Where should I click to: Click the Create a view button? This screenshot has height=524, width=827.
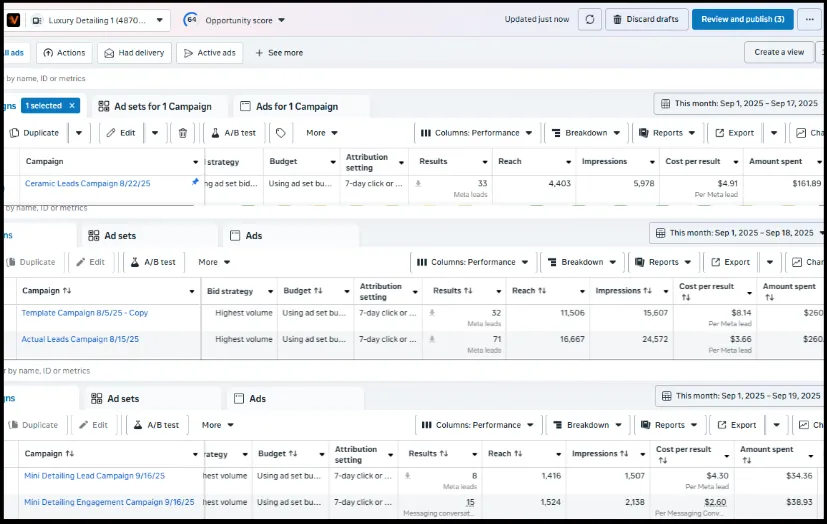pos(778,52)
